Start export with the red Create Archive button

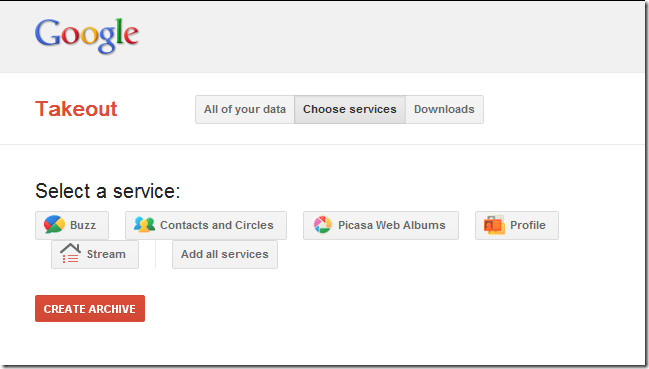[90, 308]
